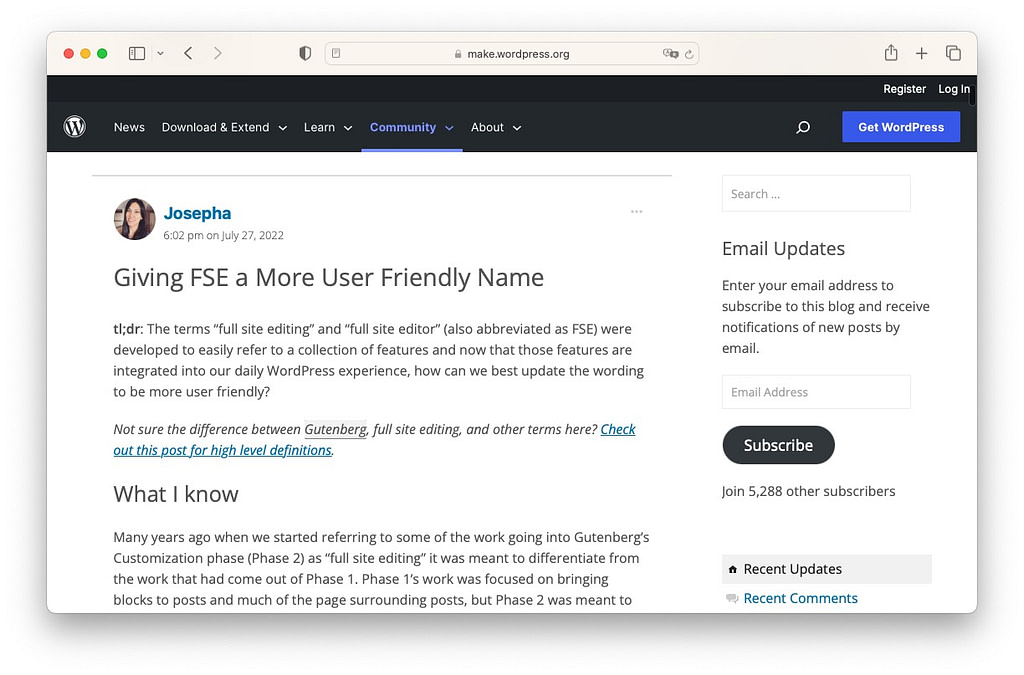Open the post's three-dot options menu
The image size is (1024, 675).
click(636, 212)
